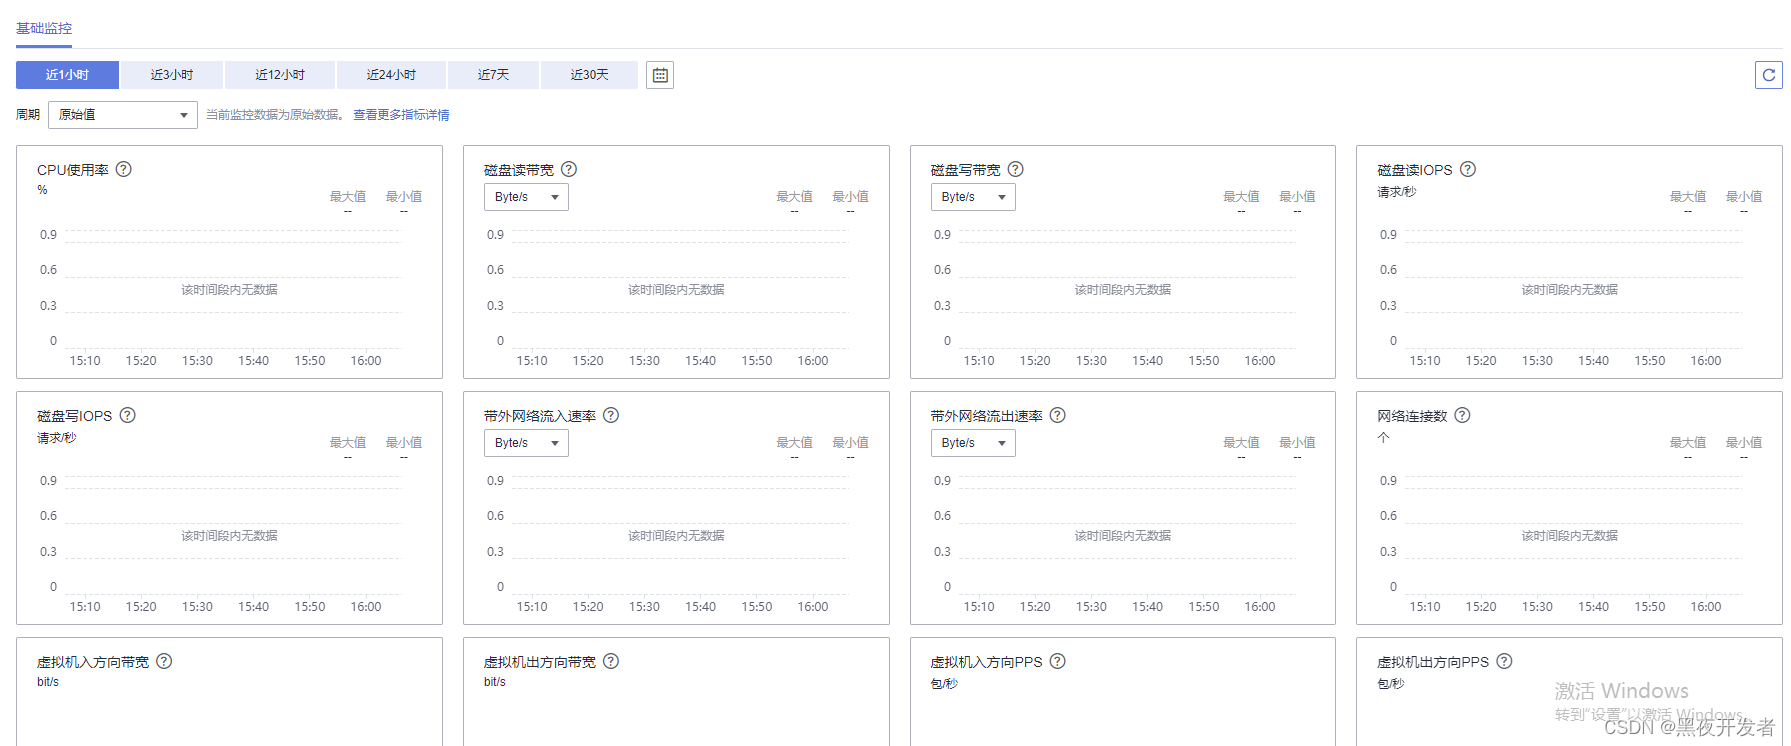Click 16:00 tick on CPU使用率 chart

pos(366,361)
